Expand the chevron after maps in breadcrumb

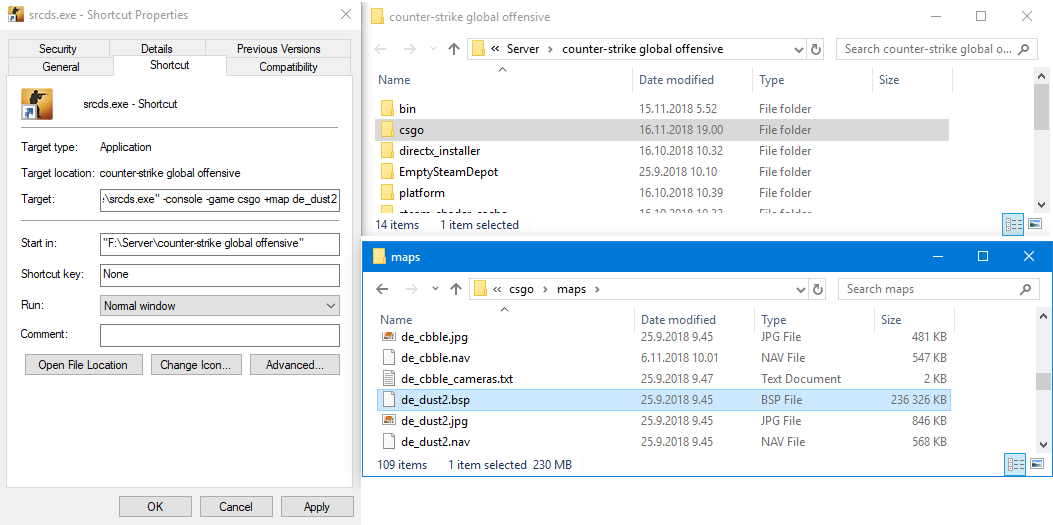(597, 289)
